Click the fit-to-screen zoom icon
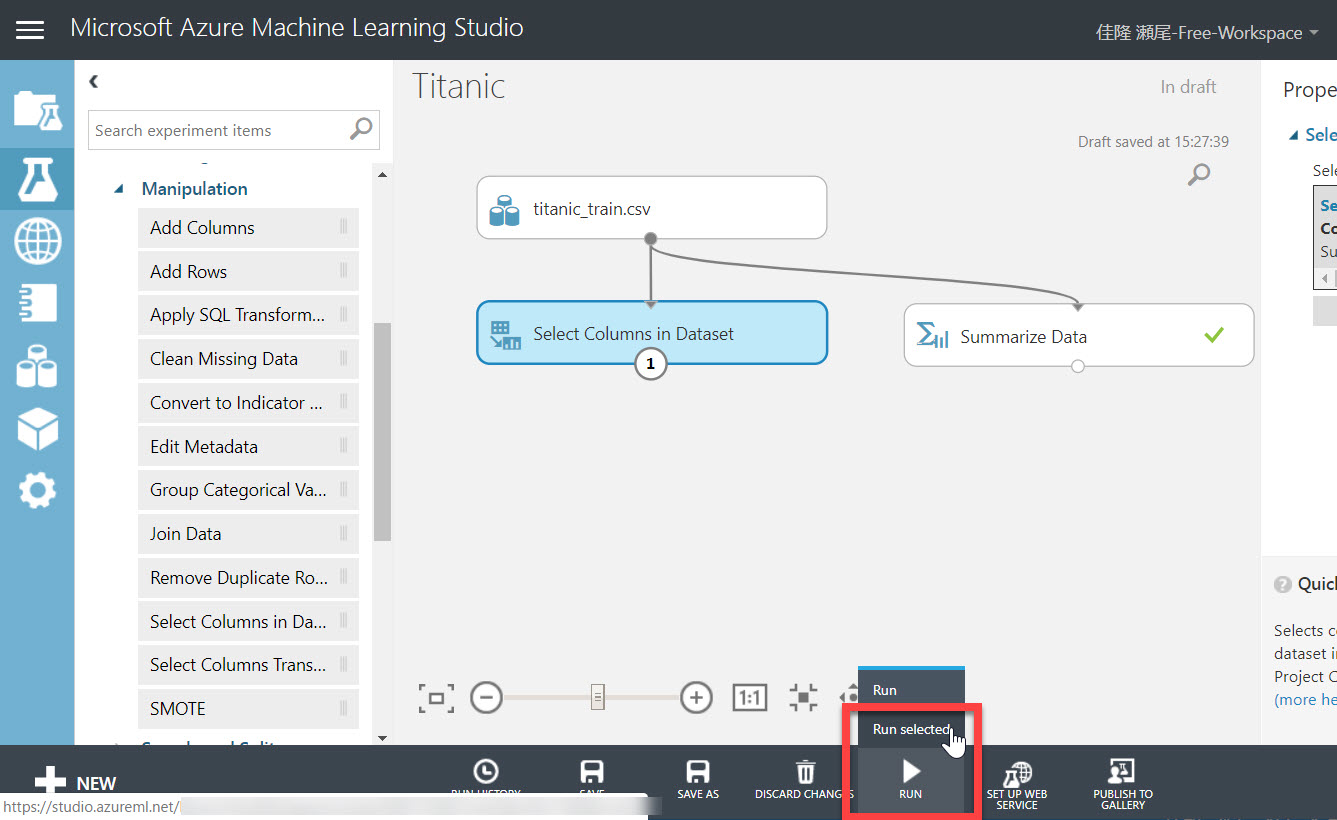1337x820 pixels. point(437,698)
